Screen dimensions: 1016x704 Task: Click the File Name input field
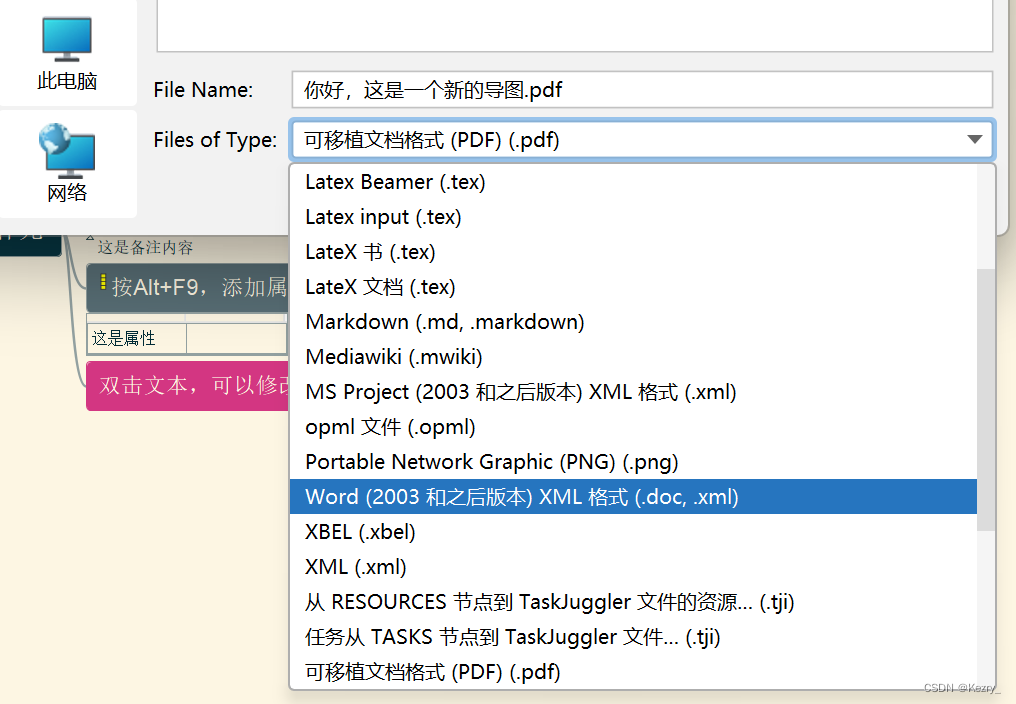coord(641,89)
